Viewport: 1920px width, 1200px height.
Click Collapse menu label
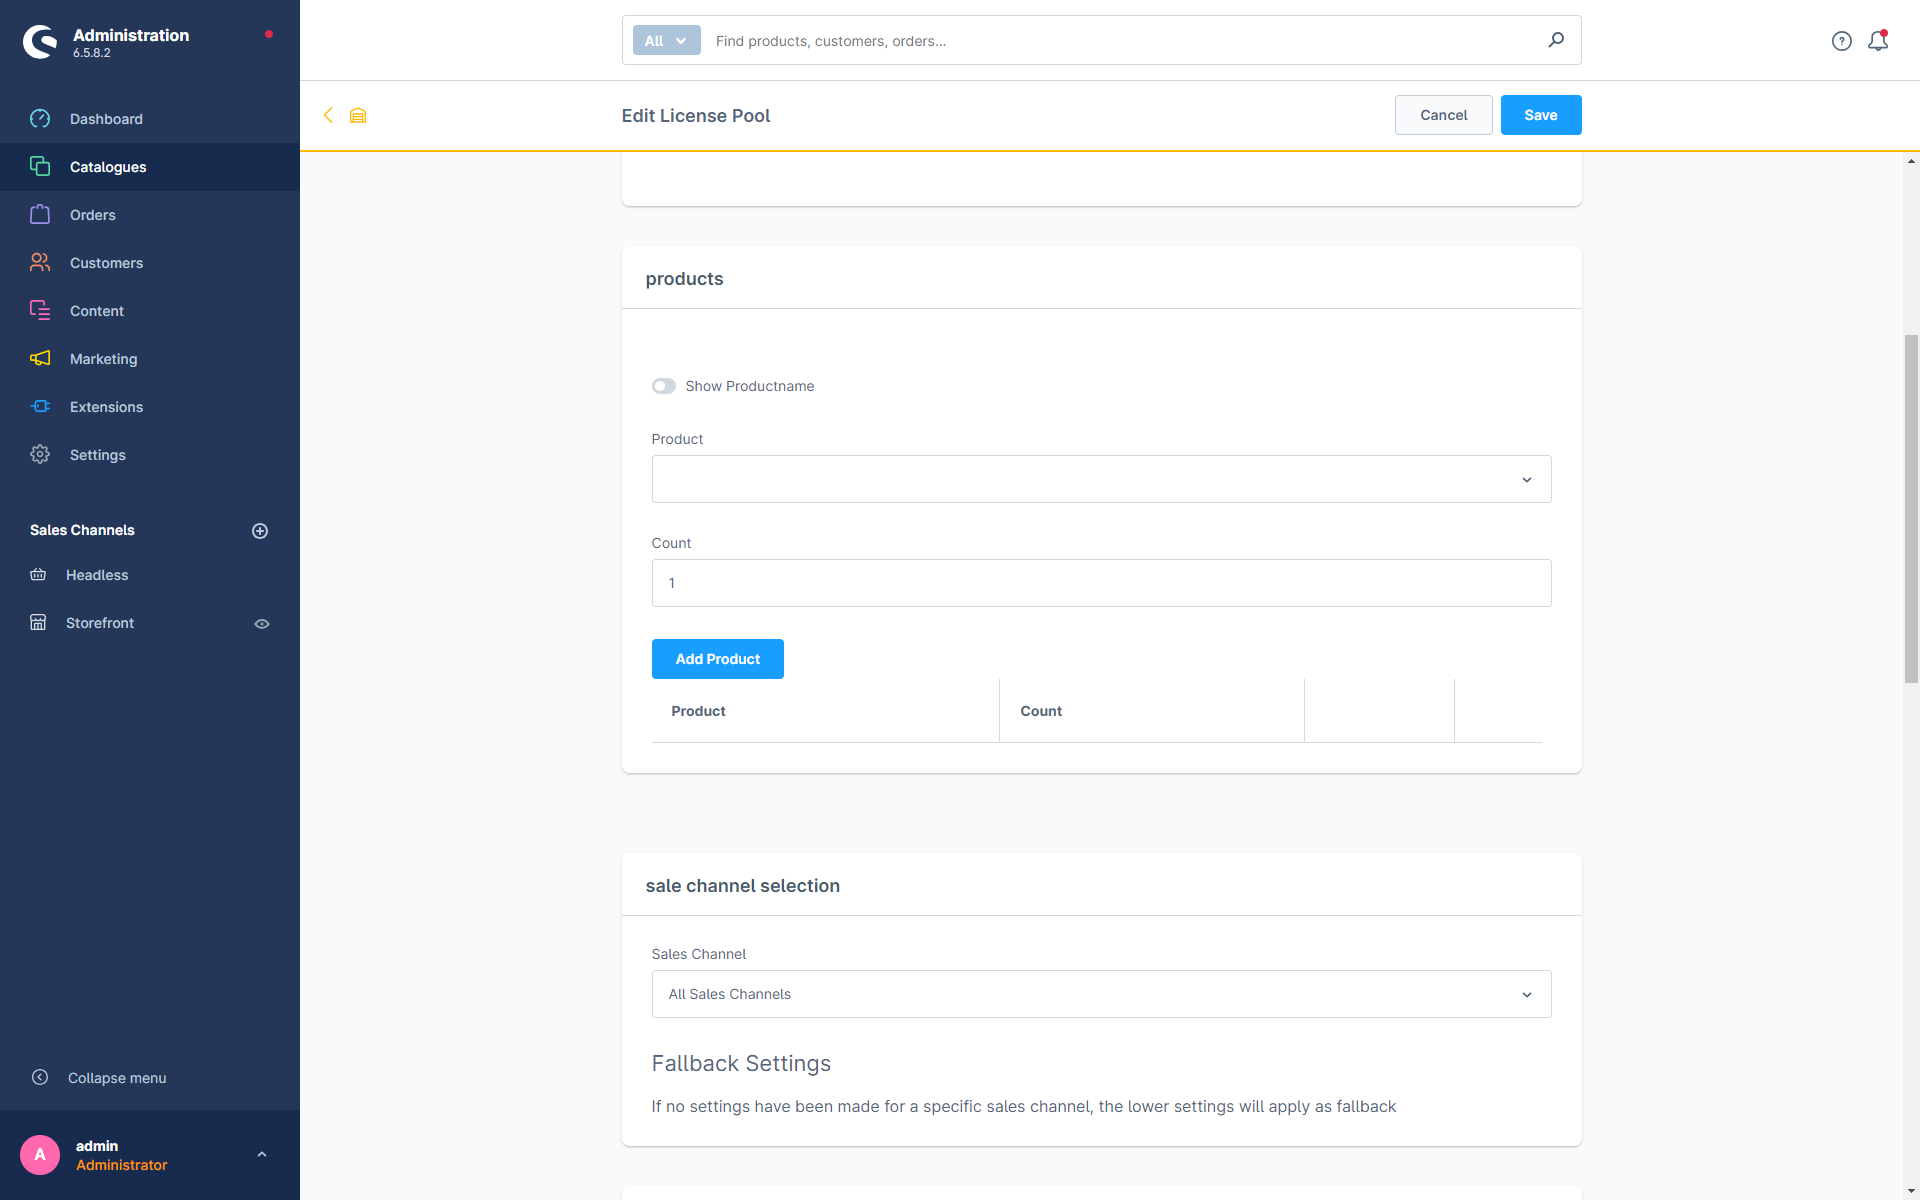[x=117, y=1078]
